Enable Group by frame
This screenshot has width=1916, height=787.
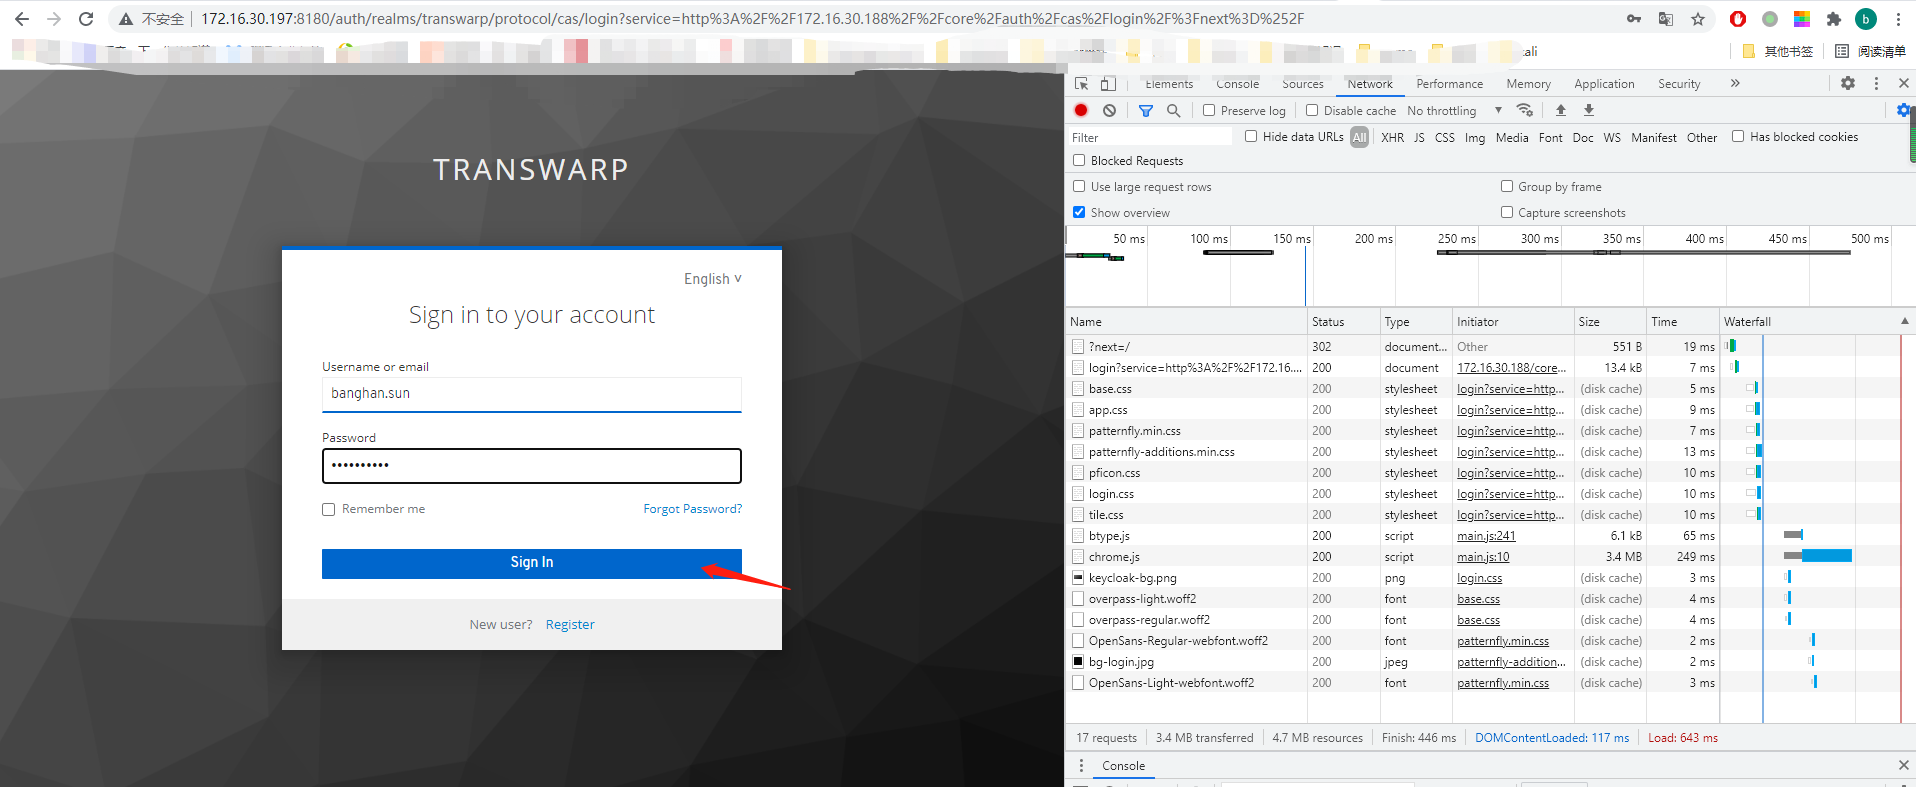1507,186
